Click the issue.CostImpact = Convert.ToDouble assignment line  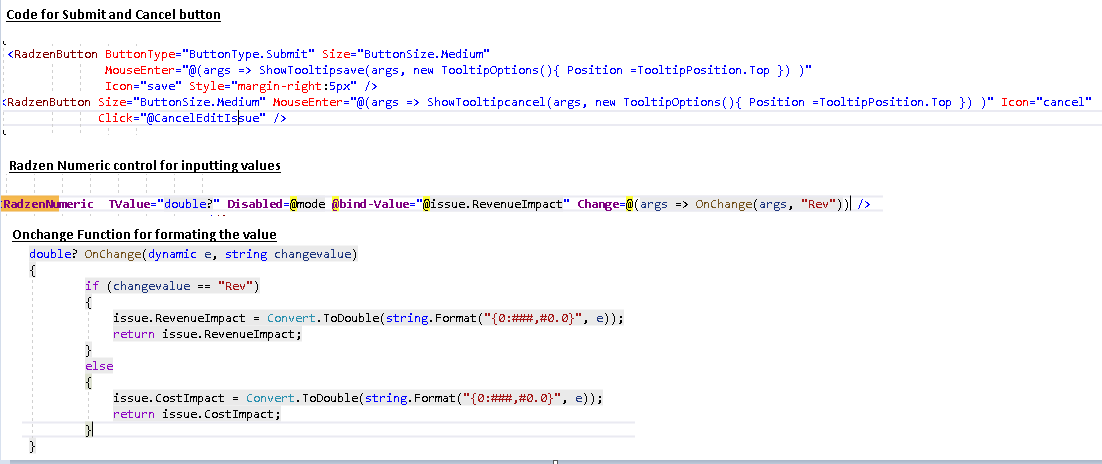[x=358, y=399]
